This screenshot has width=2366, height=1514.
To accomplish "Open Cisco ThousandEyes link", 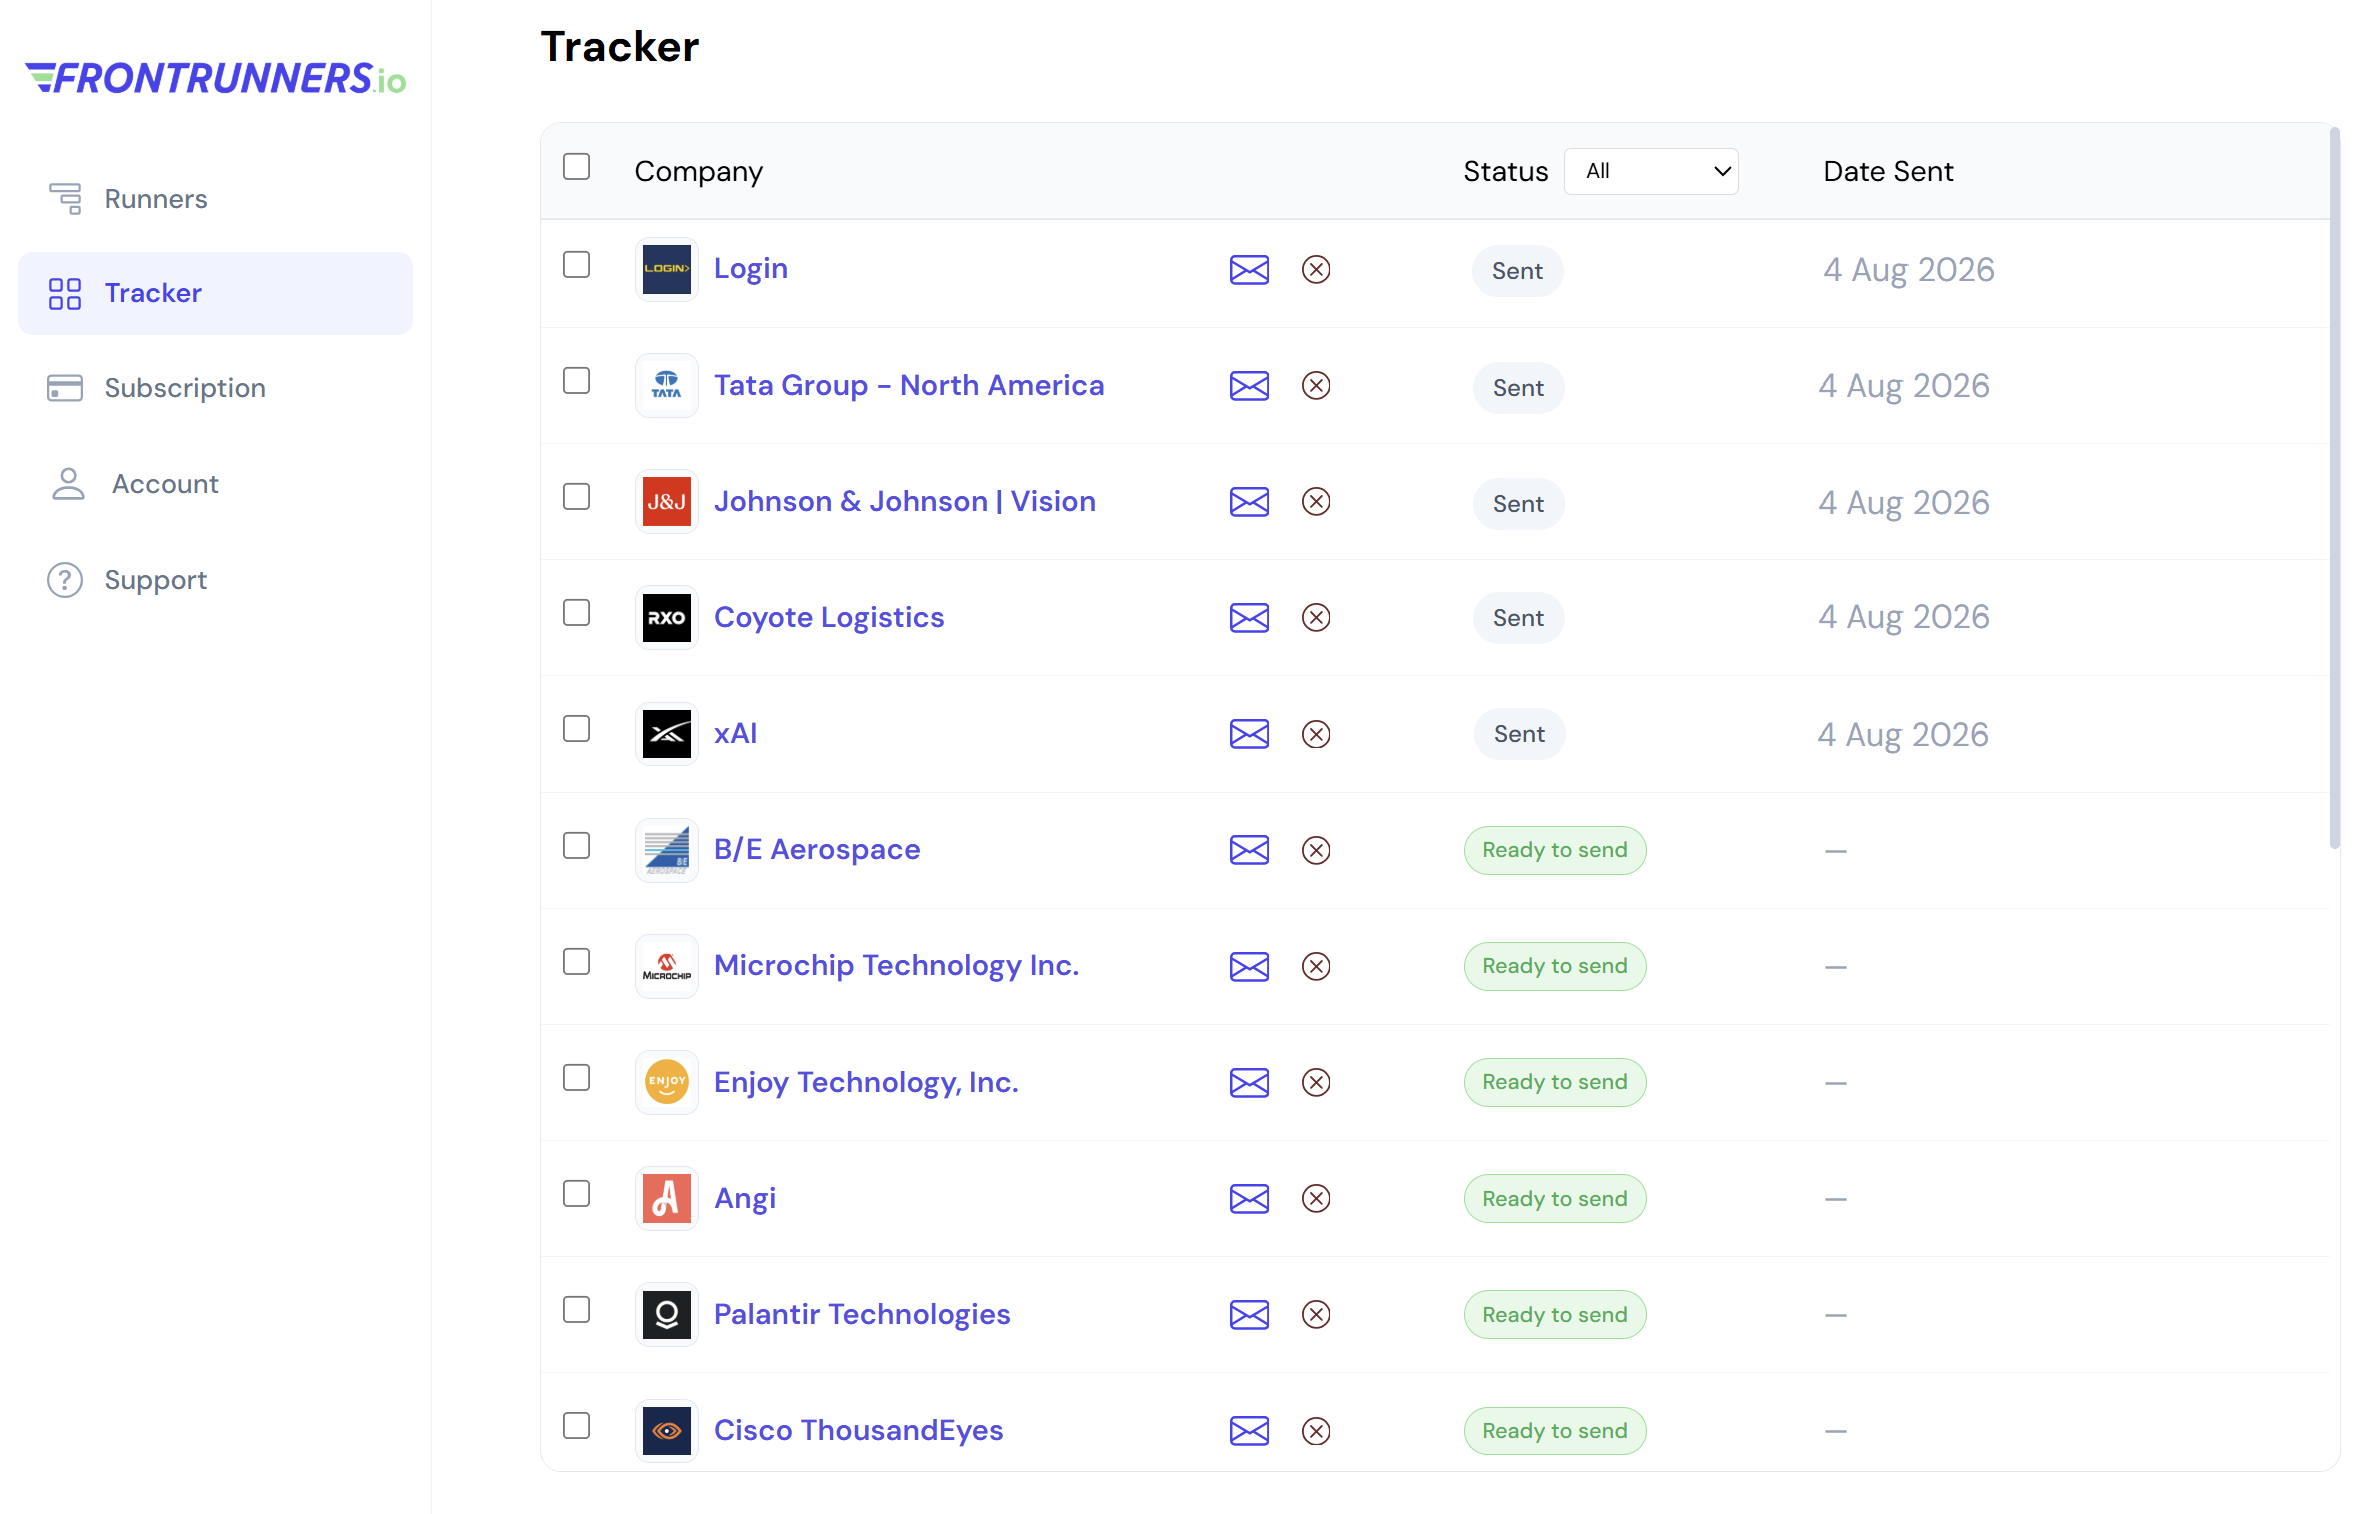I will tap(858, 1430).
